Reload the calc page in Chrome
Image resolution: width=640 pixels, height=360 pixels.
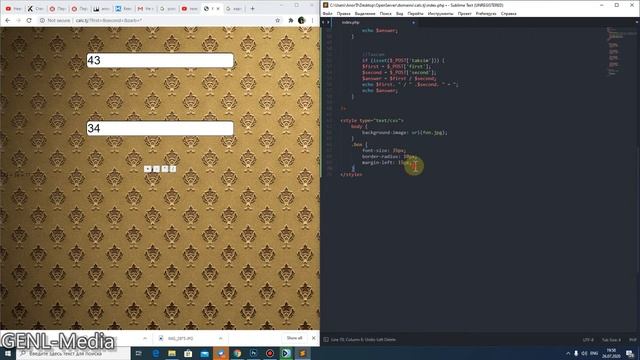pos(29,20)
